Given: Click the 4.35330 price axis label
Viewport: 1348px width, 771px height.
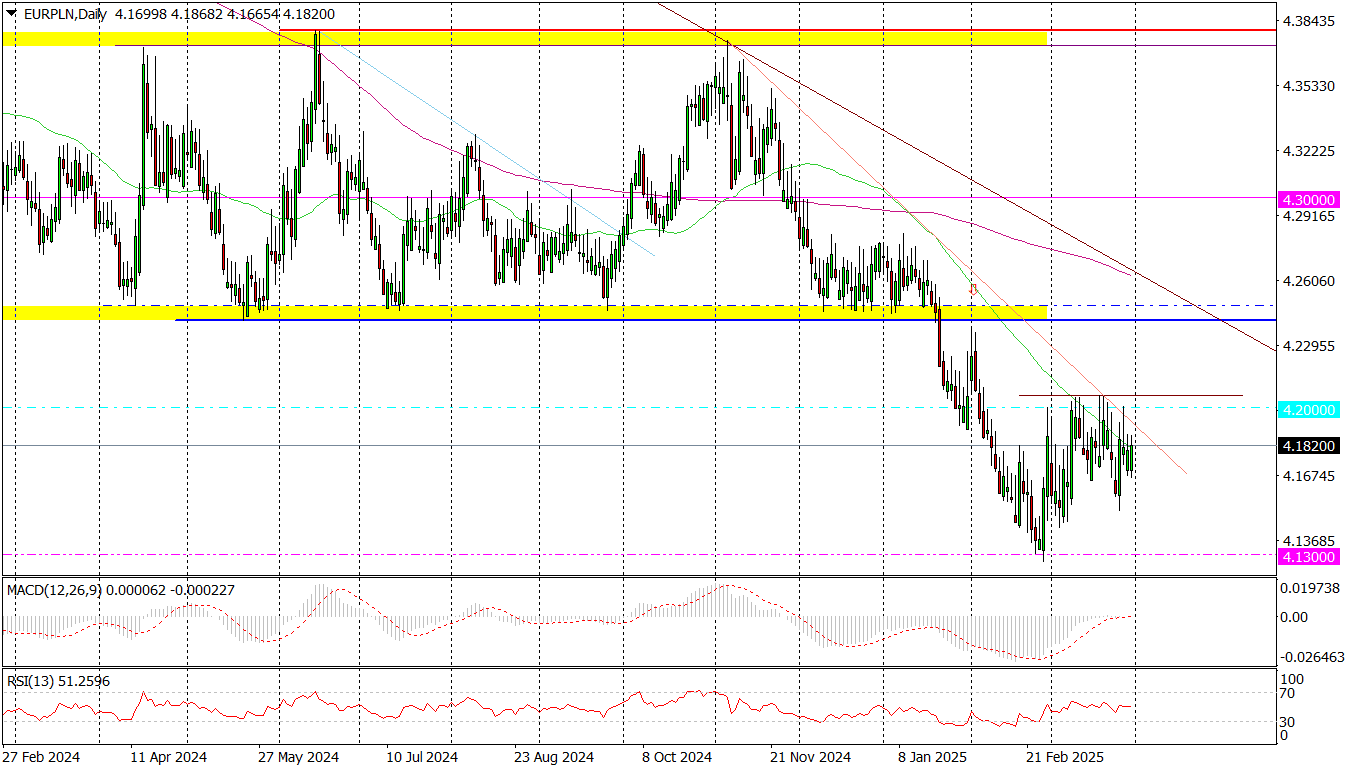Looking at the screenshot, I should click(x=1309, y=87).
